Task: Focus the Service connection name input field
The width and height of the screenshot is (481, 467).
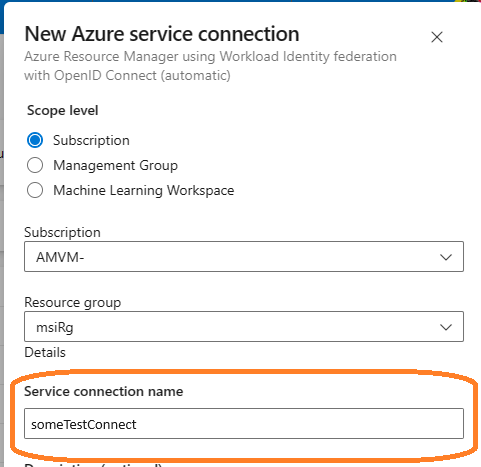Action: click(x=244, y=424)
